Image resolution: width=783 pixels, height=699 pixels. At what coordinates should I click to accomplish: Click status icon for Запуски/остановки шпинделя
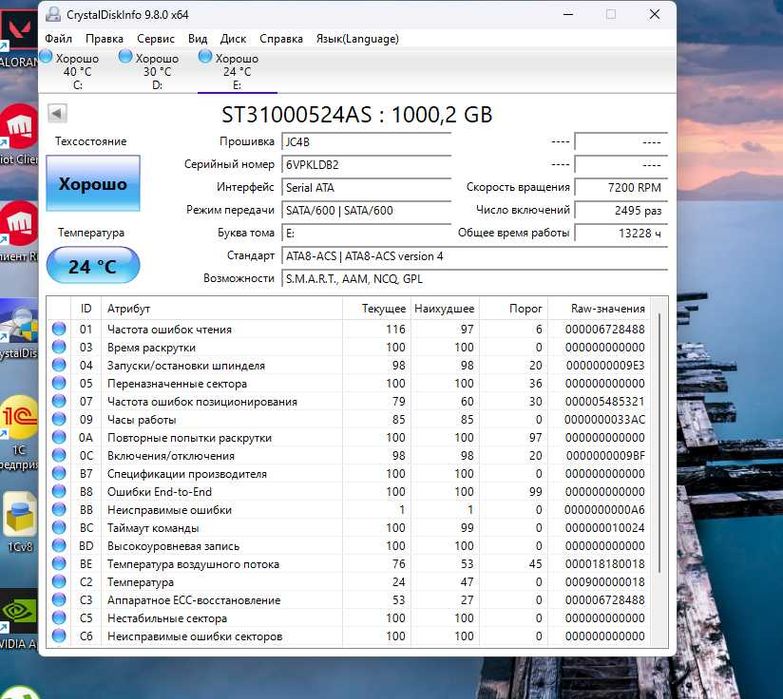point(59,365)
